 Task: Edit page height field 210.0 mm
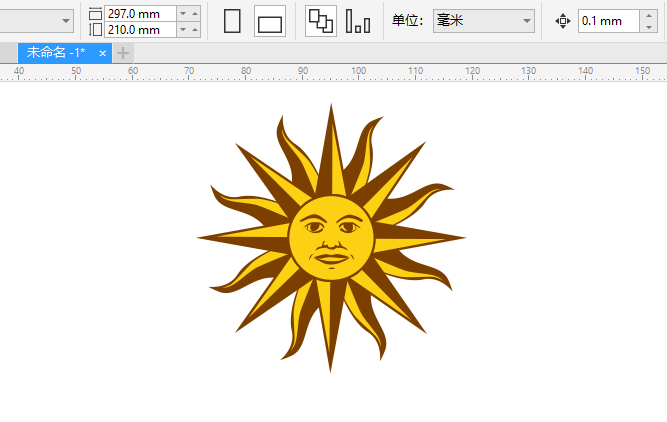pos(140,30)
